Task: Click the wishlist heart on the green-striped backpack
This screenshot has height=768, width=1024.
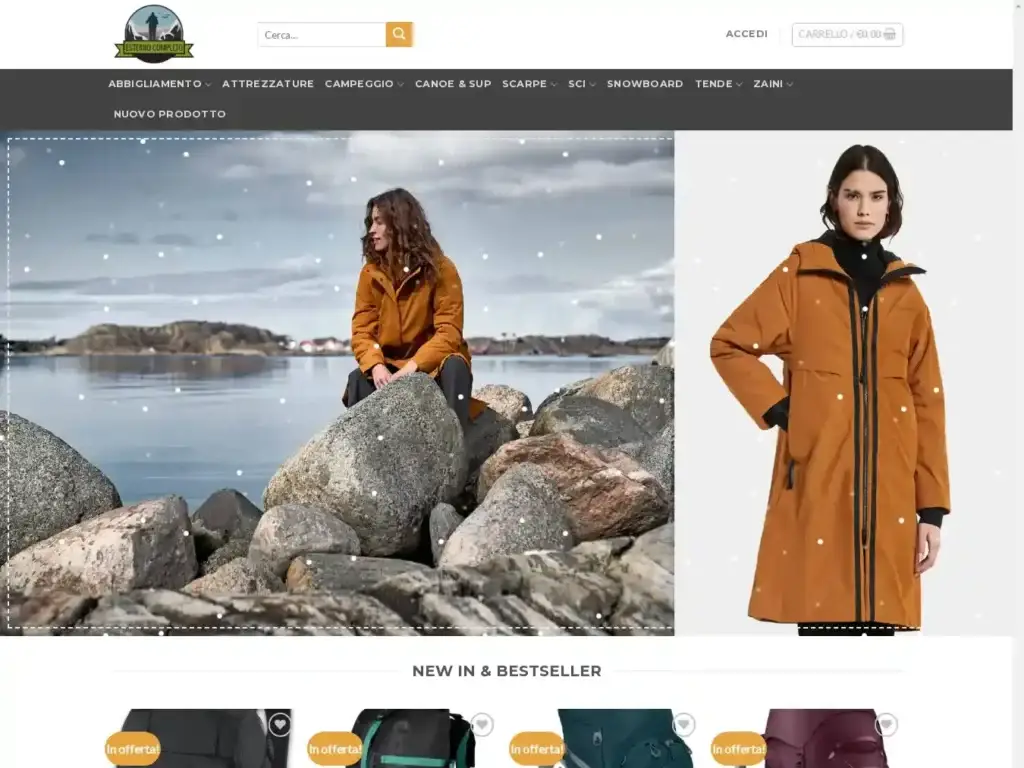Action: [x=482, y=725]
